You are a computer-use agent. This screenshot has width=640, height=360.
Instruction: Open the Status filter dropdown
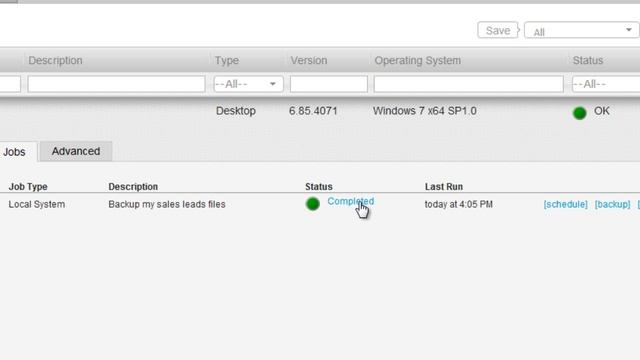pyautogui.click(x=606, y=84)
